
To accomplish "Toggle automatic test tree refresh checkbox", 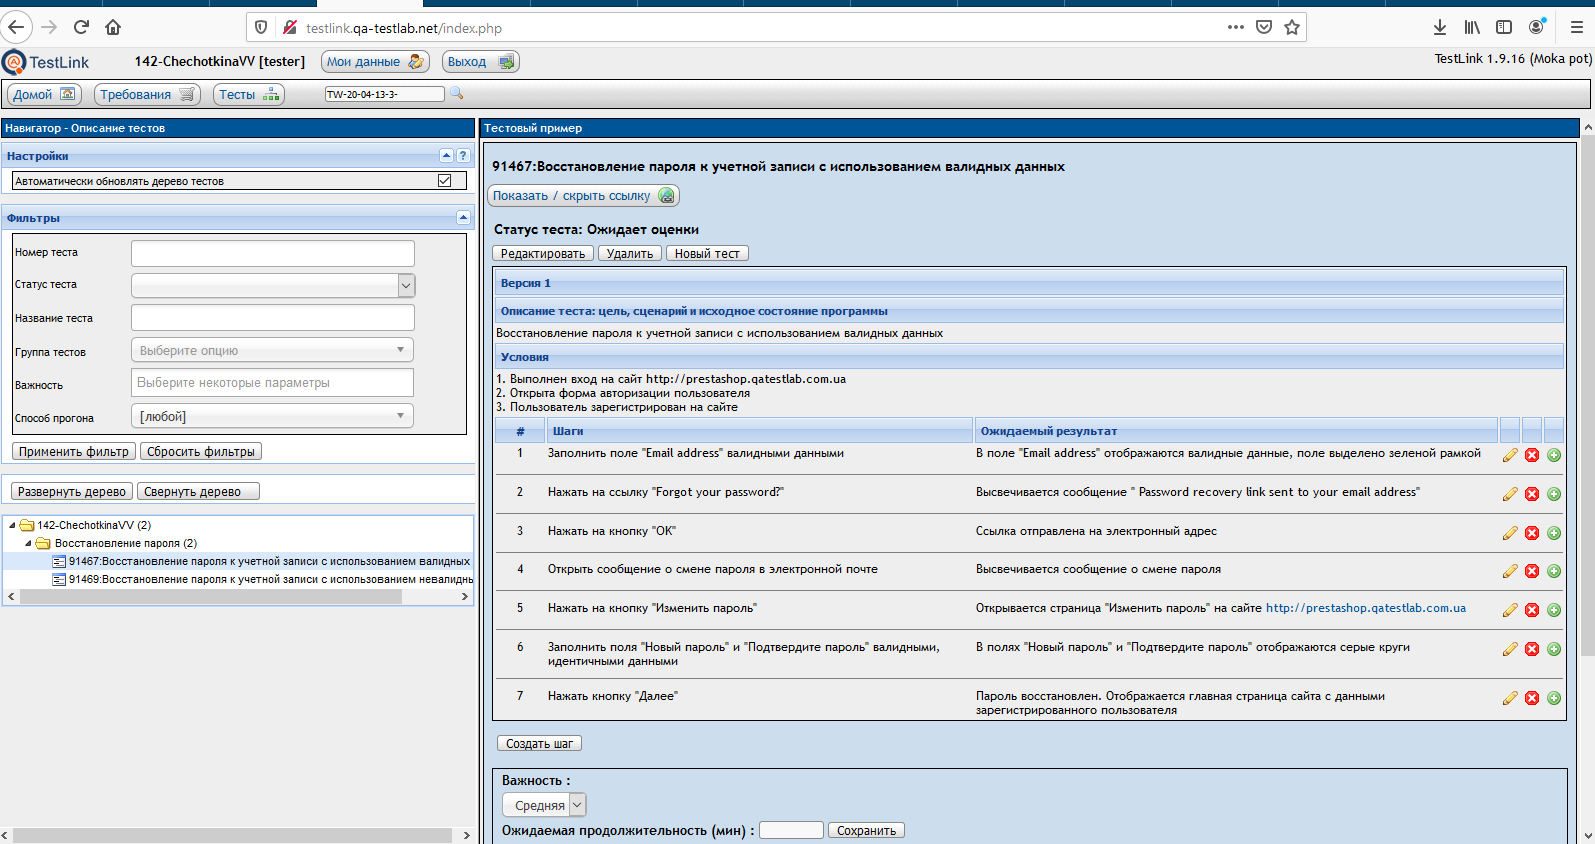I will [445, 181].
